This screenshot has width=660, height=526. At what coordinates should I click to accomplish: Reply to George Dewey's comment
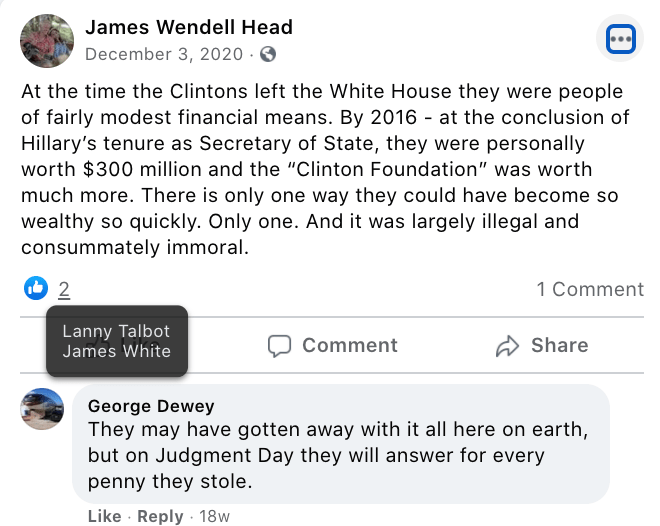pyautogui.click(x=160, y=516)
